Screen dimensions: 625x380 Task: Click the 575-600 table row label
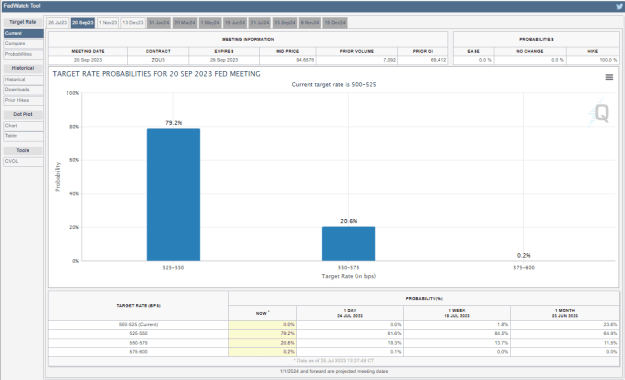coord(138,352)
